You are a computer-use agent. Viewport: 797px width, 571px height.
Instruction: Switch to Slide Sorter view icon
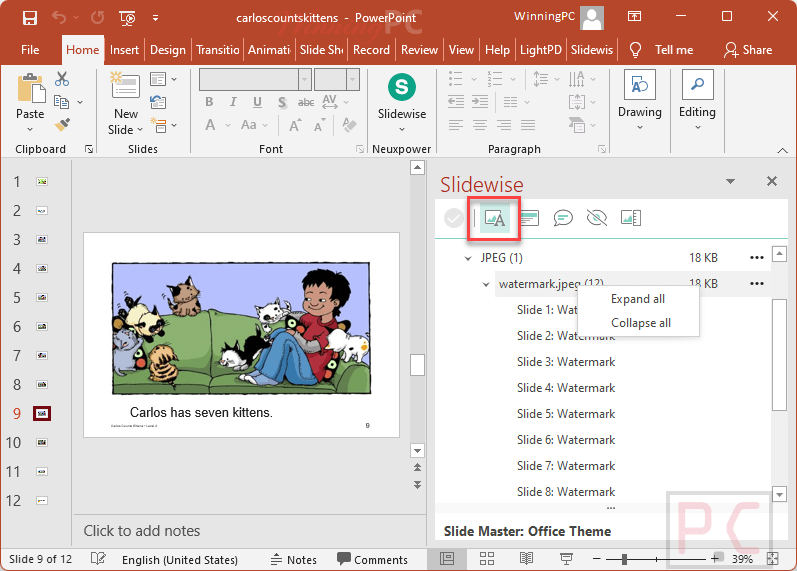pyautogui.click(x=486, y=559)
